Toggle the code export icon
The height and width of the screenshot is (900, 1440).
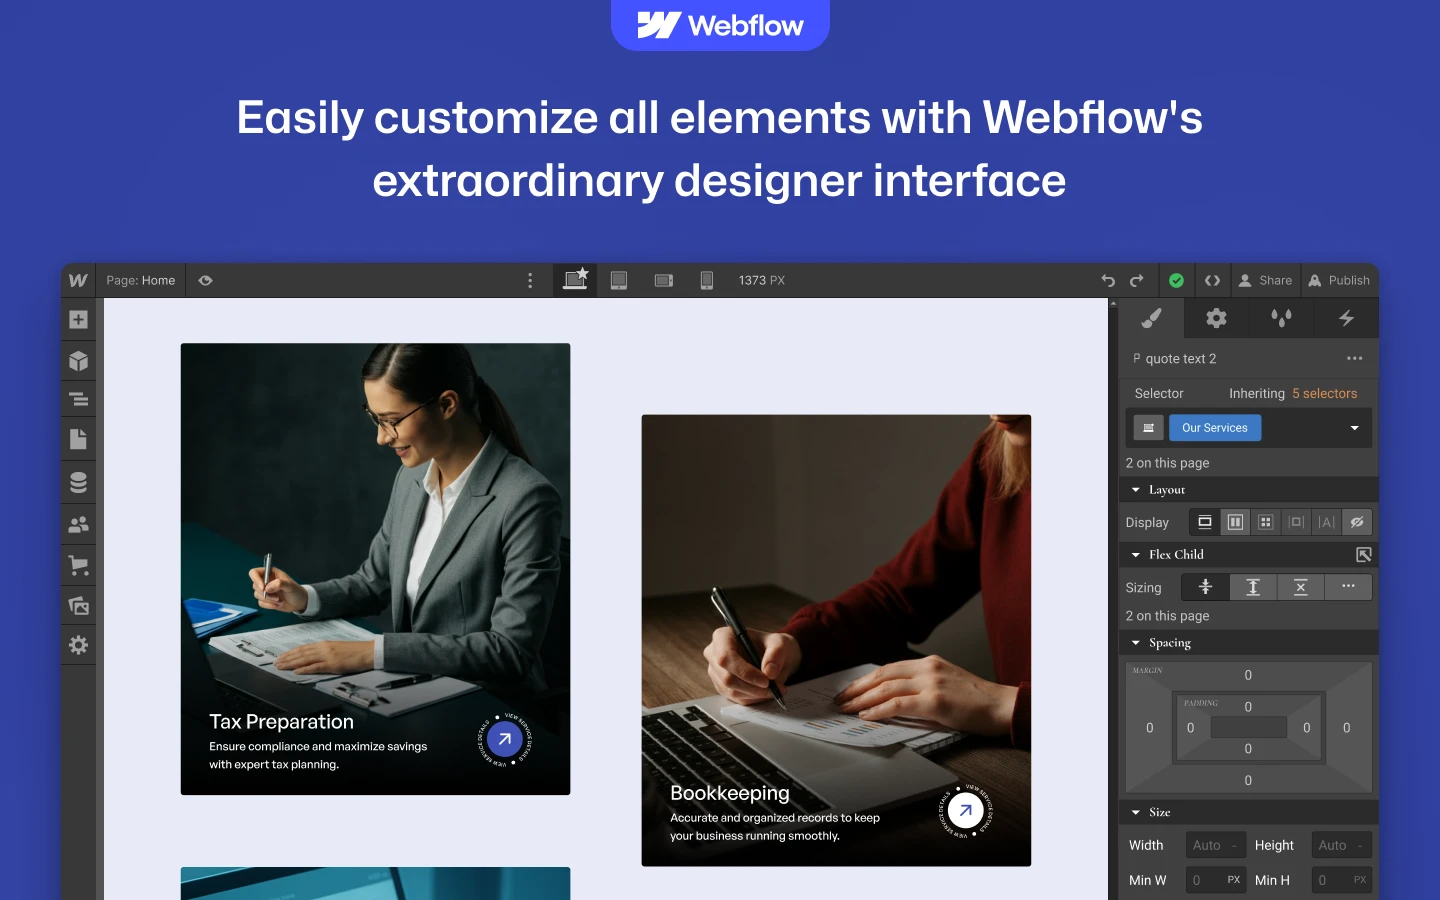1212,281
